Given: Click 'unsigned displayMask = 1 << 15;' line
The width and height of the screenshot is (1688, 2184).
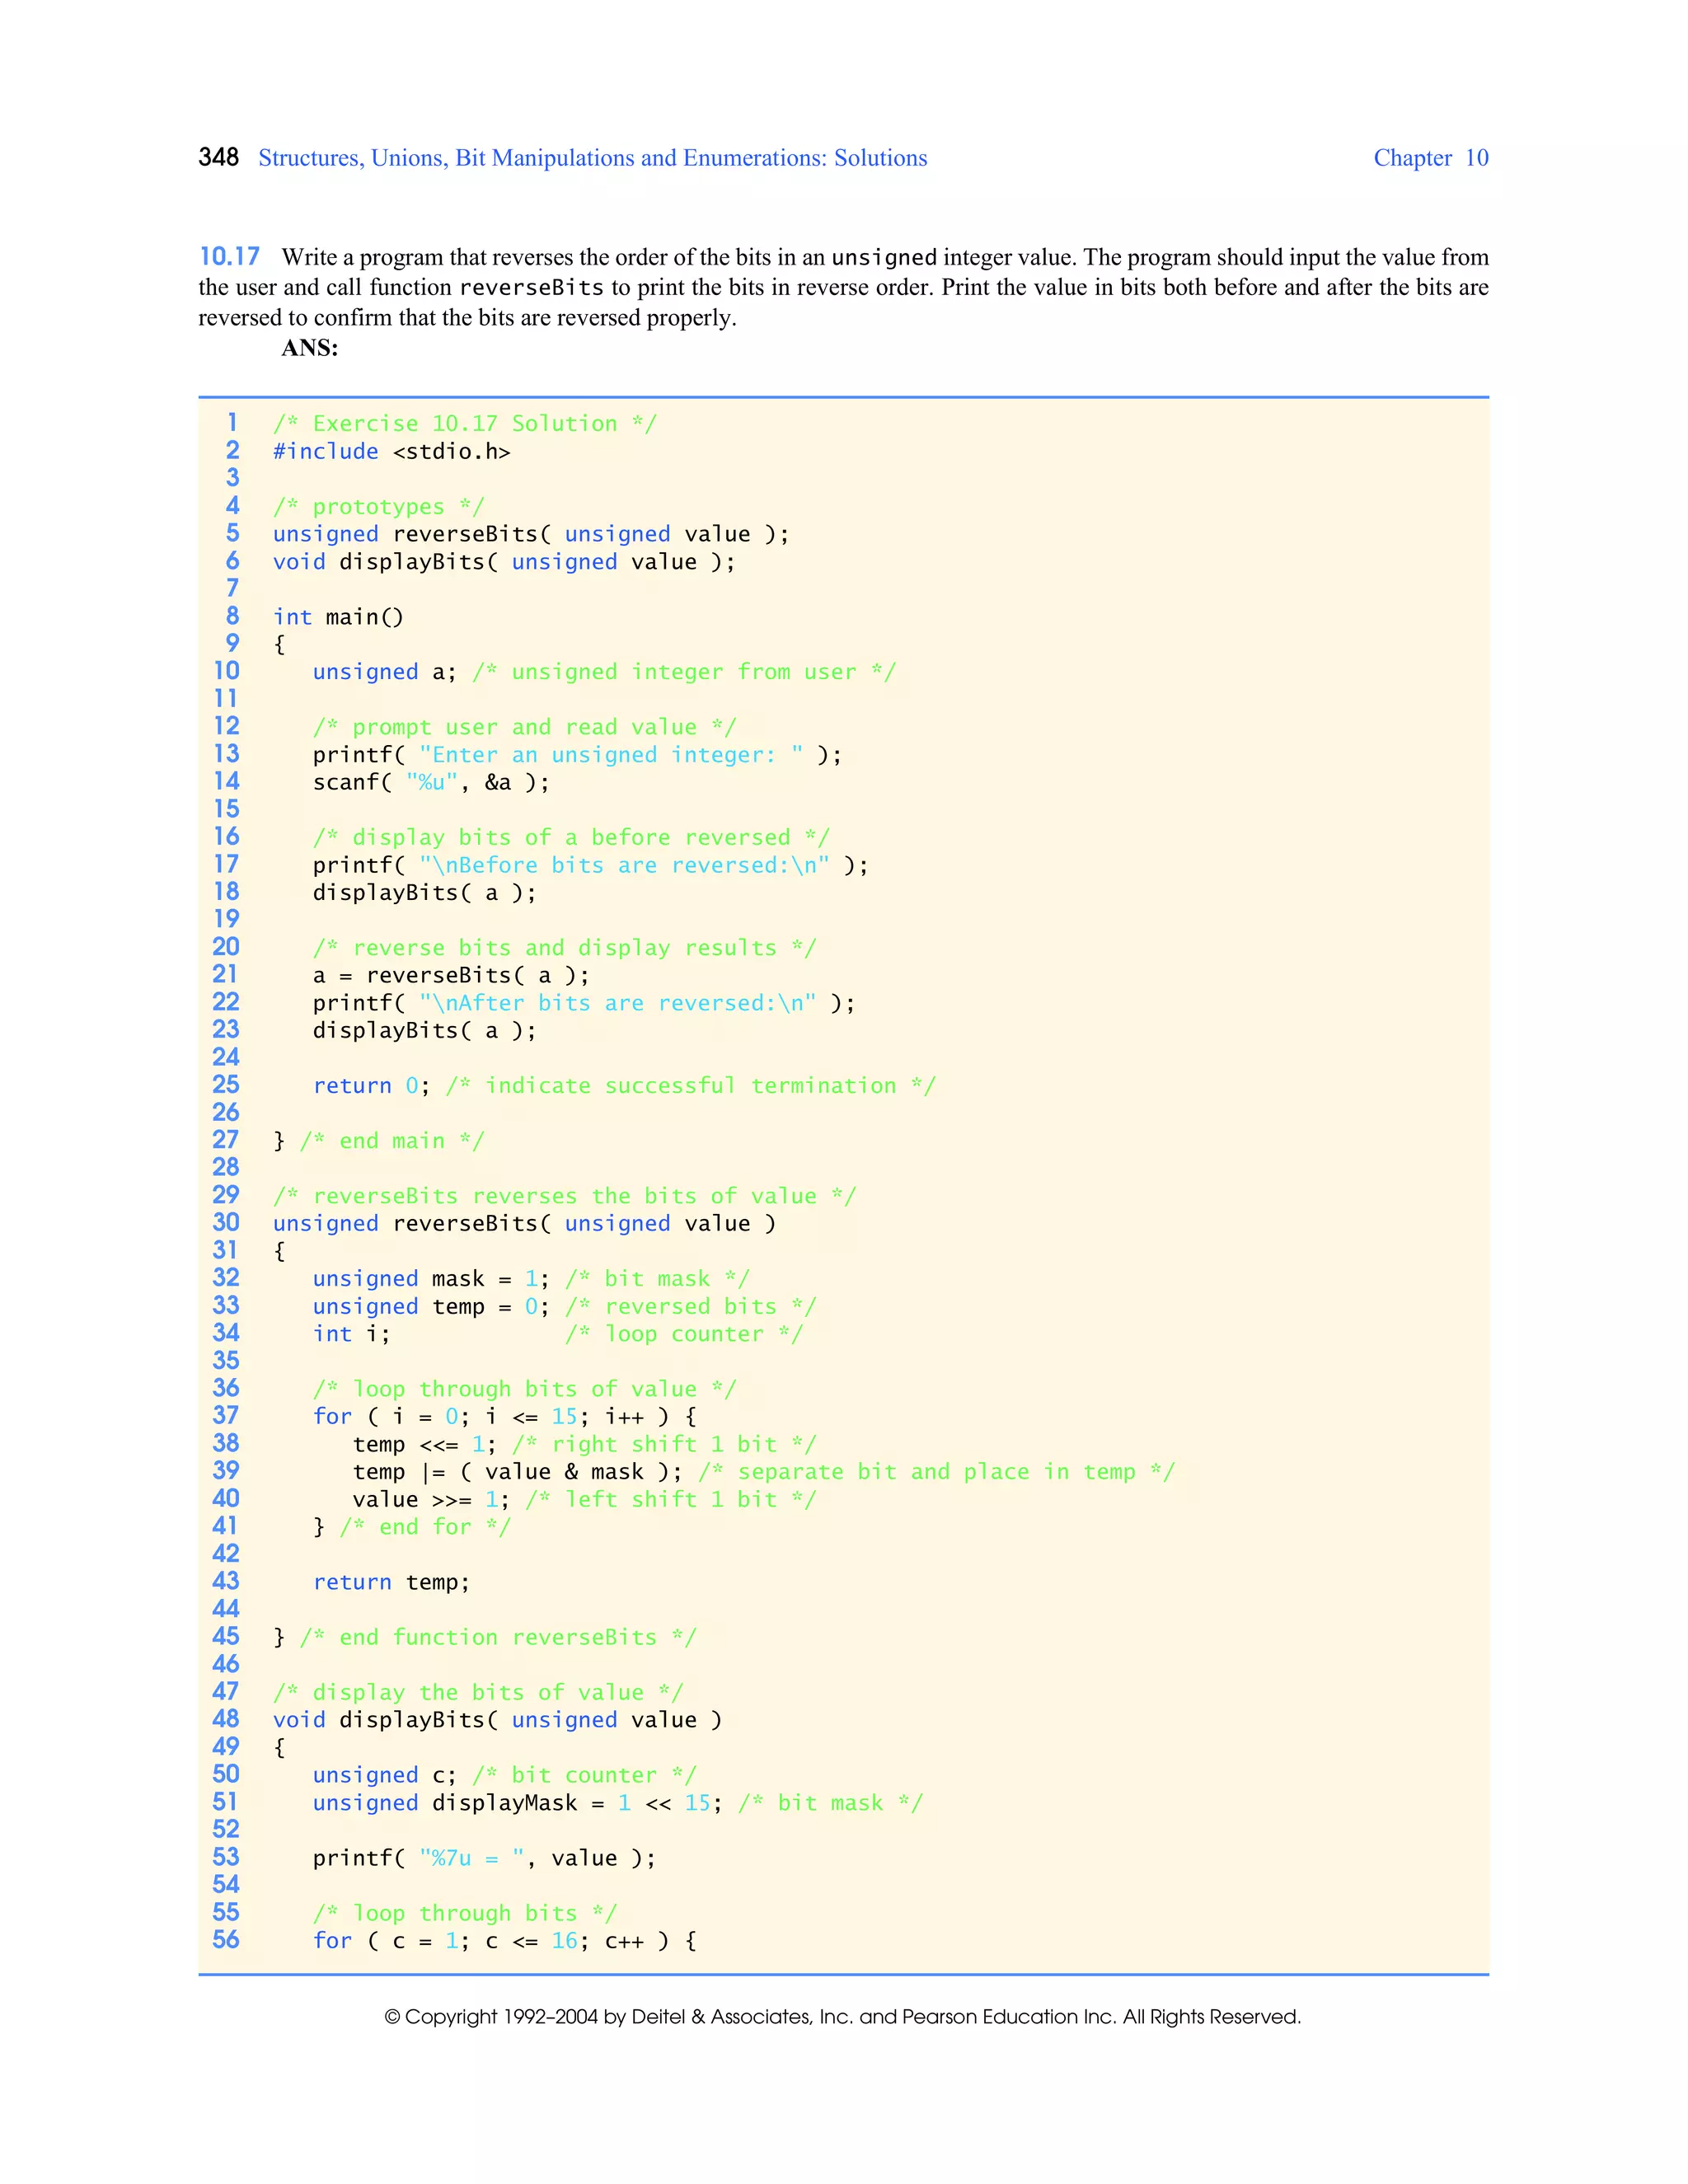Looking at the screenshot, I should coord(617,1803).
